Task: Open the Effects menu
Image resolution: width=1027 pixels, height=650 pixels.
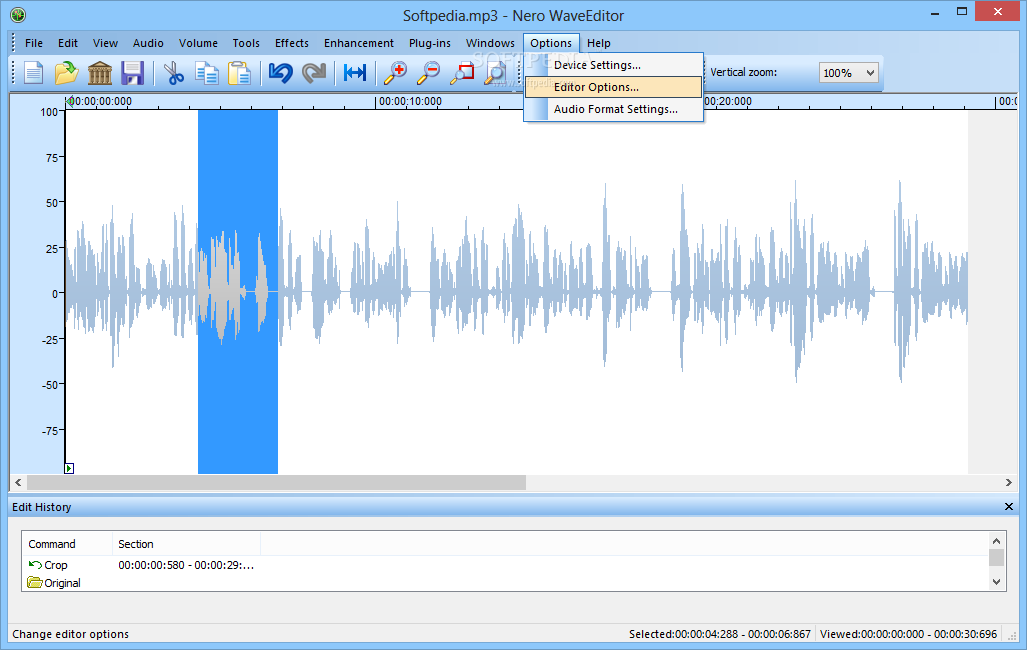Action: coord(291,43)
